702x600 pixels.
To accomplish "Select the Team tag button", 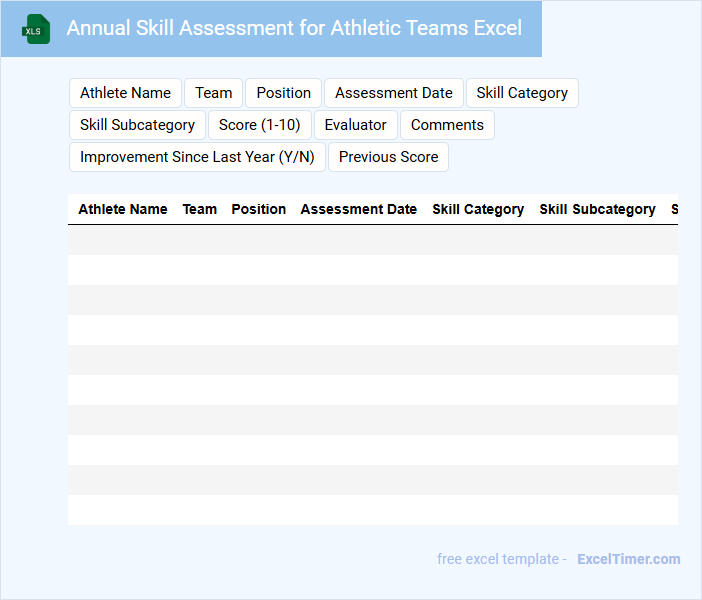I will (213, 93).
